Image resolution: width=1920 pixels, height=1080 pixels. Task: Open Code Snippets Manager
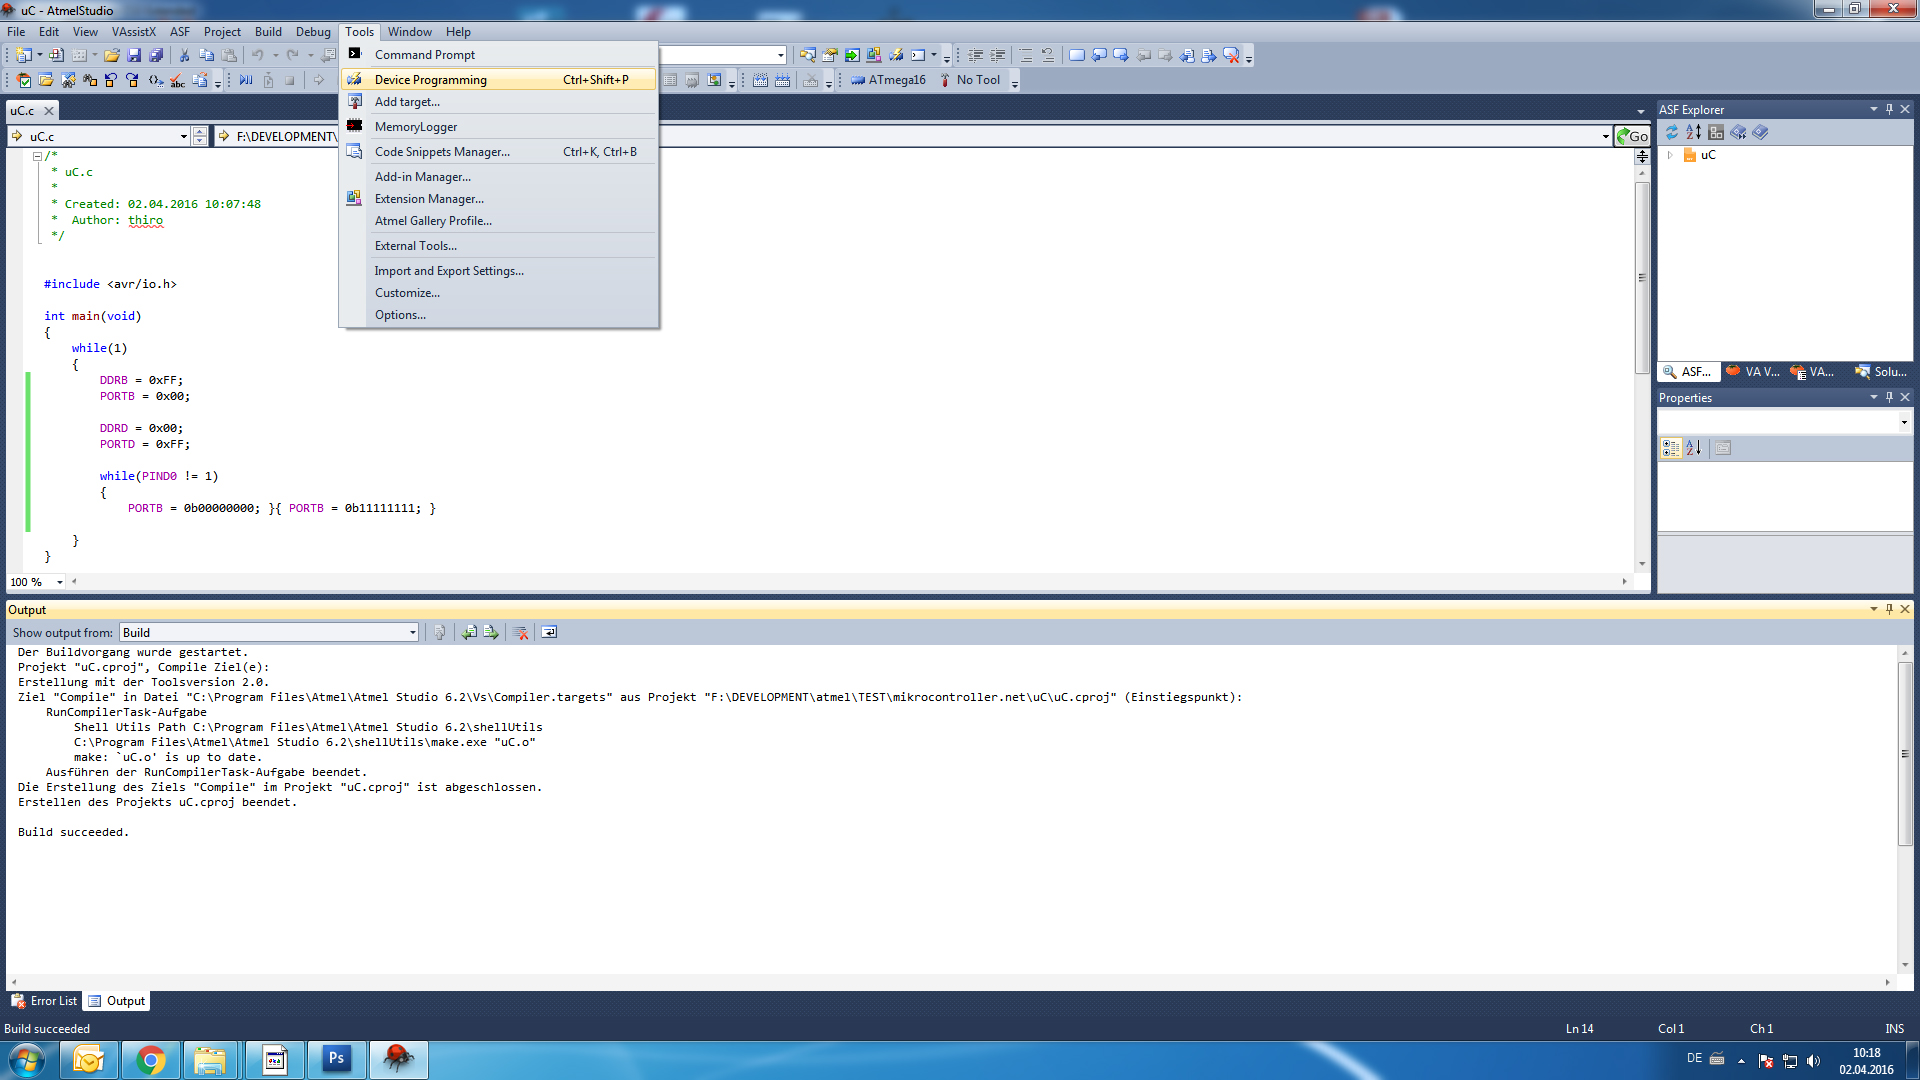pyautogui.click(x=498, y=152)
